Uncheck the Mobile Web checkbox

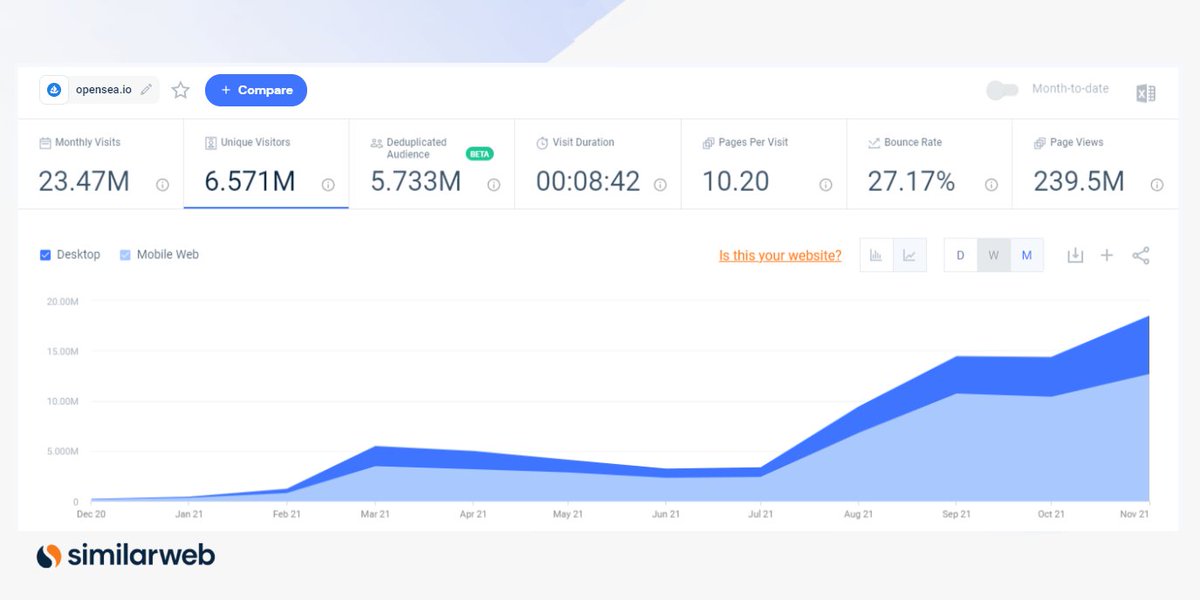125,255
